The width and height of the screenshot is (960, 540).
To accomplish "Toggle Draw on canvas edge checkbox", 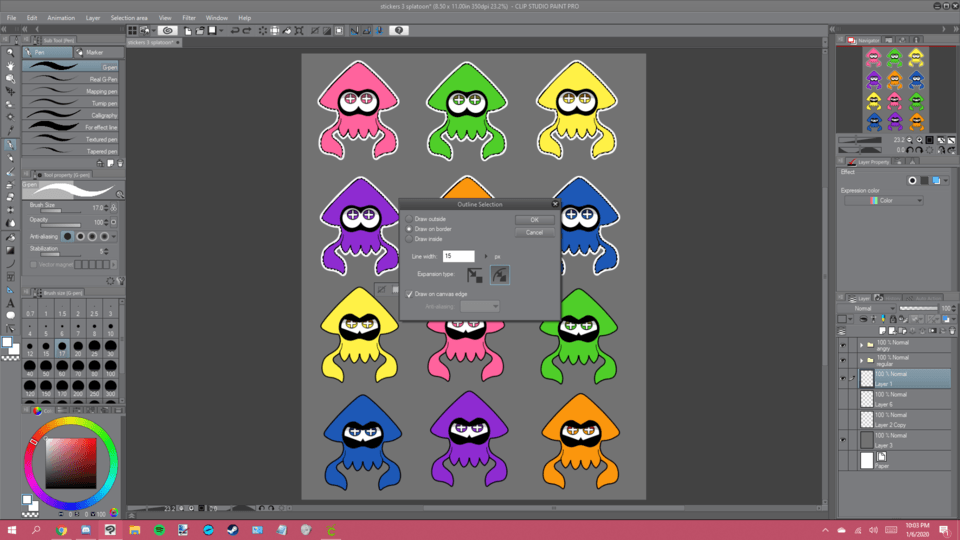I will (x=409, y=294).
